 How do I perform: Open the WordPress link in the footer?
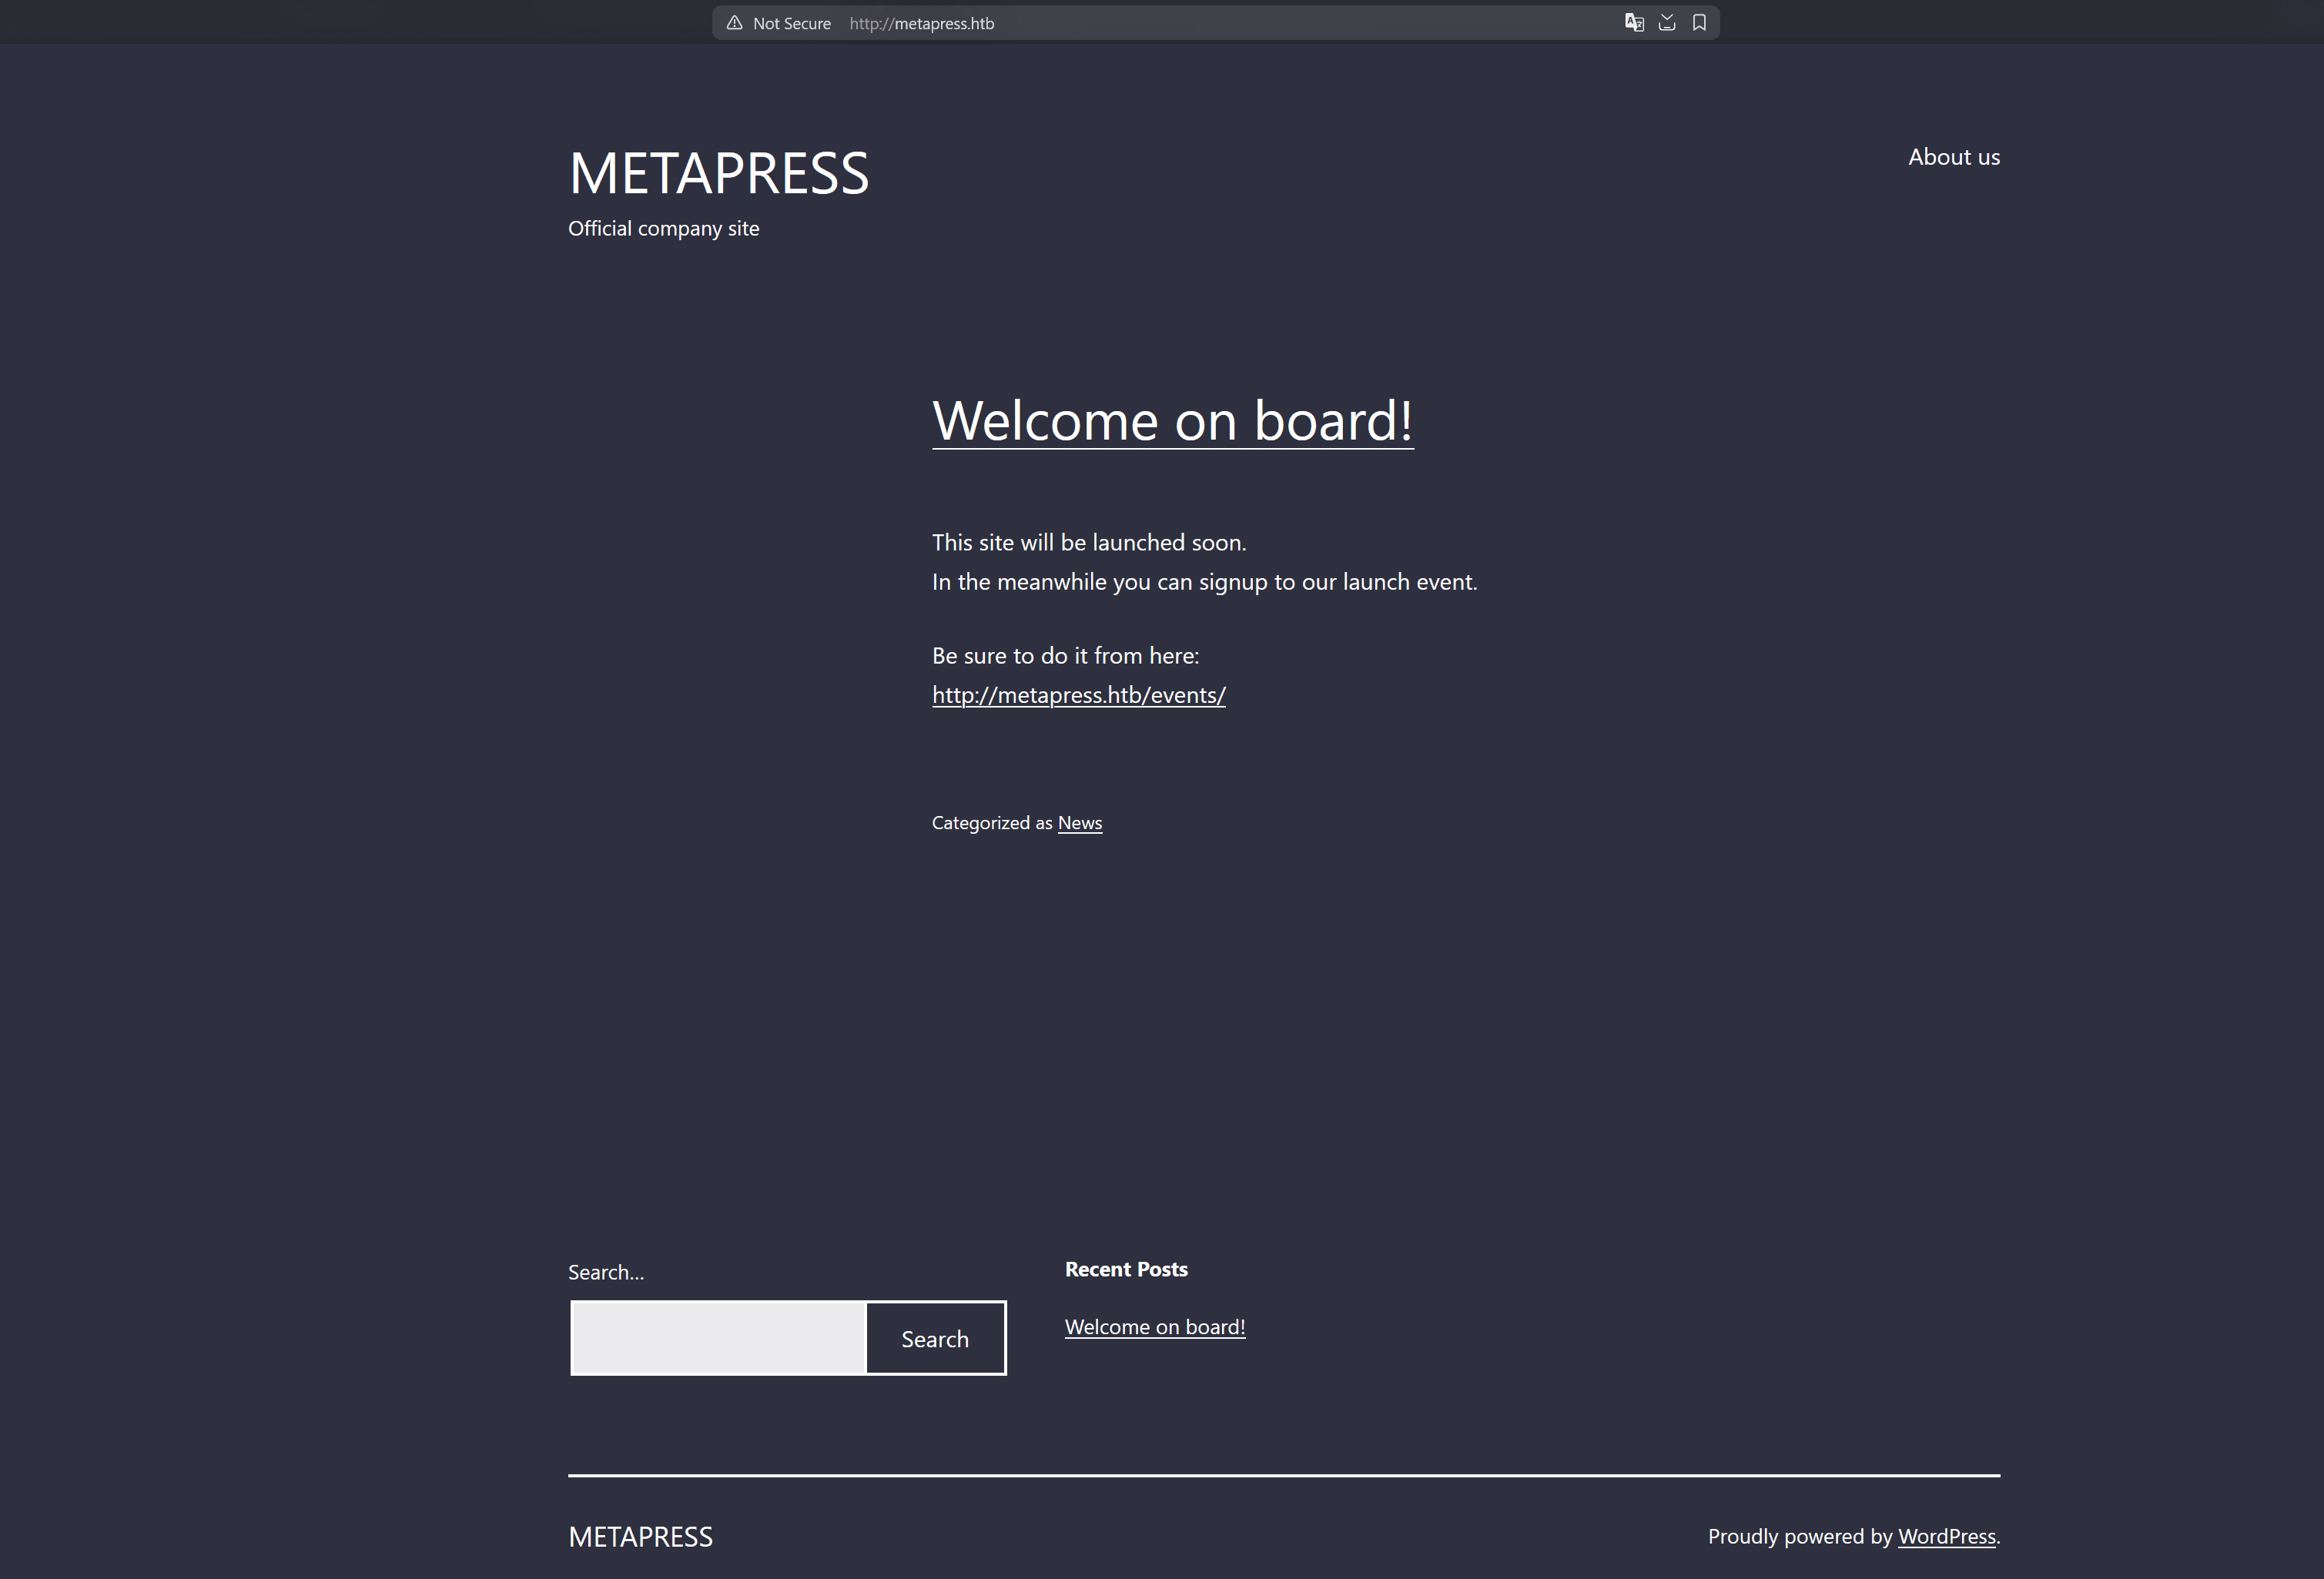click(x=1946, y=1536)
